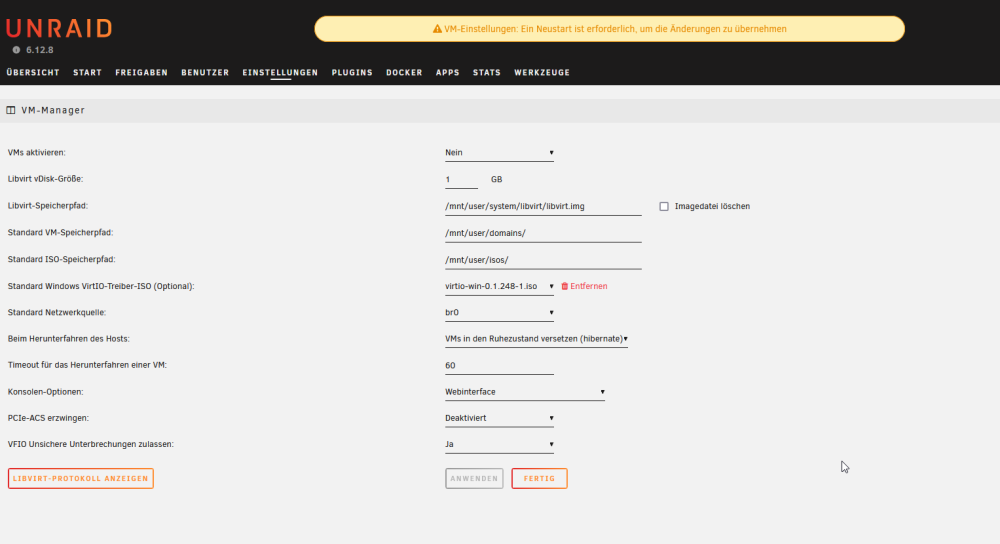Click the Libvirt-Protokoll anzeigen button
Viewport: 1000px width, 544px height.
[81, 478]
